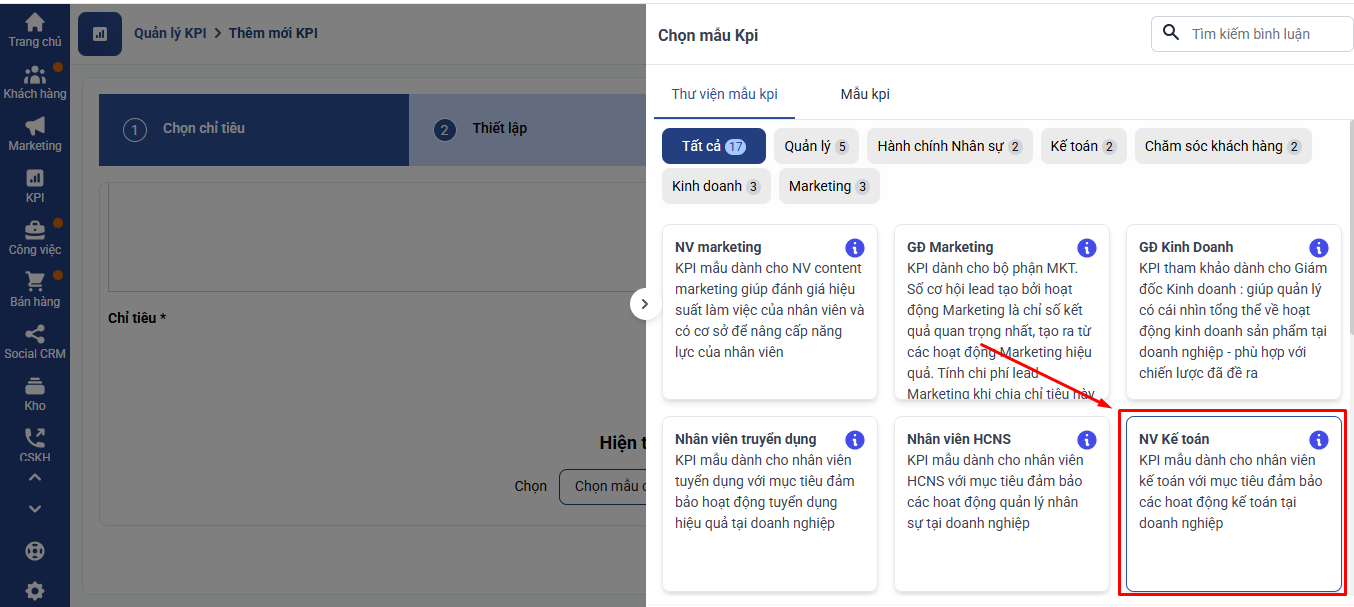Open Kho warehouse icon
The width and height of the screenshot is (1354, 607).
(x=34, y=387)
